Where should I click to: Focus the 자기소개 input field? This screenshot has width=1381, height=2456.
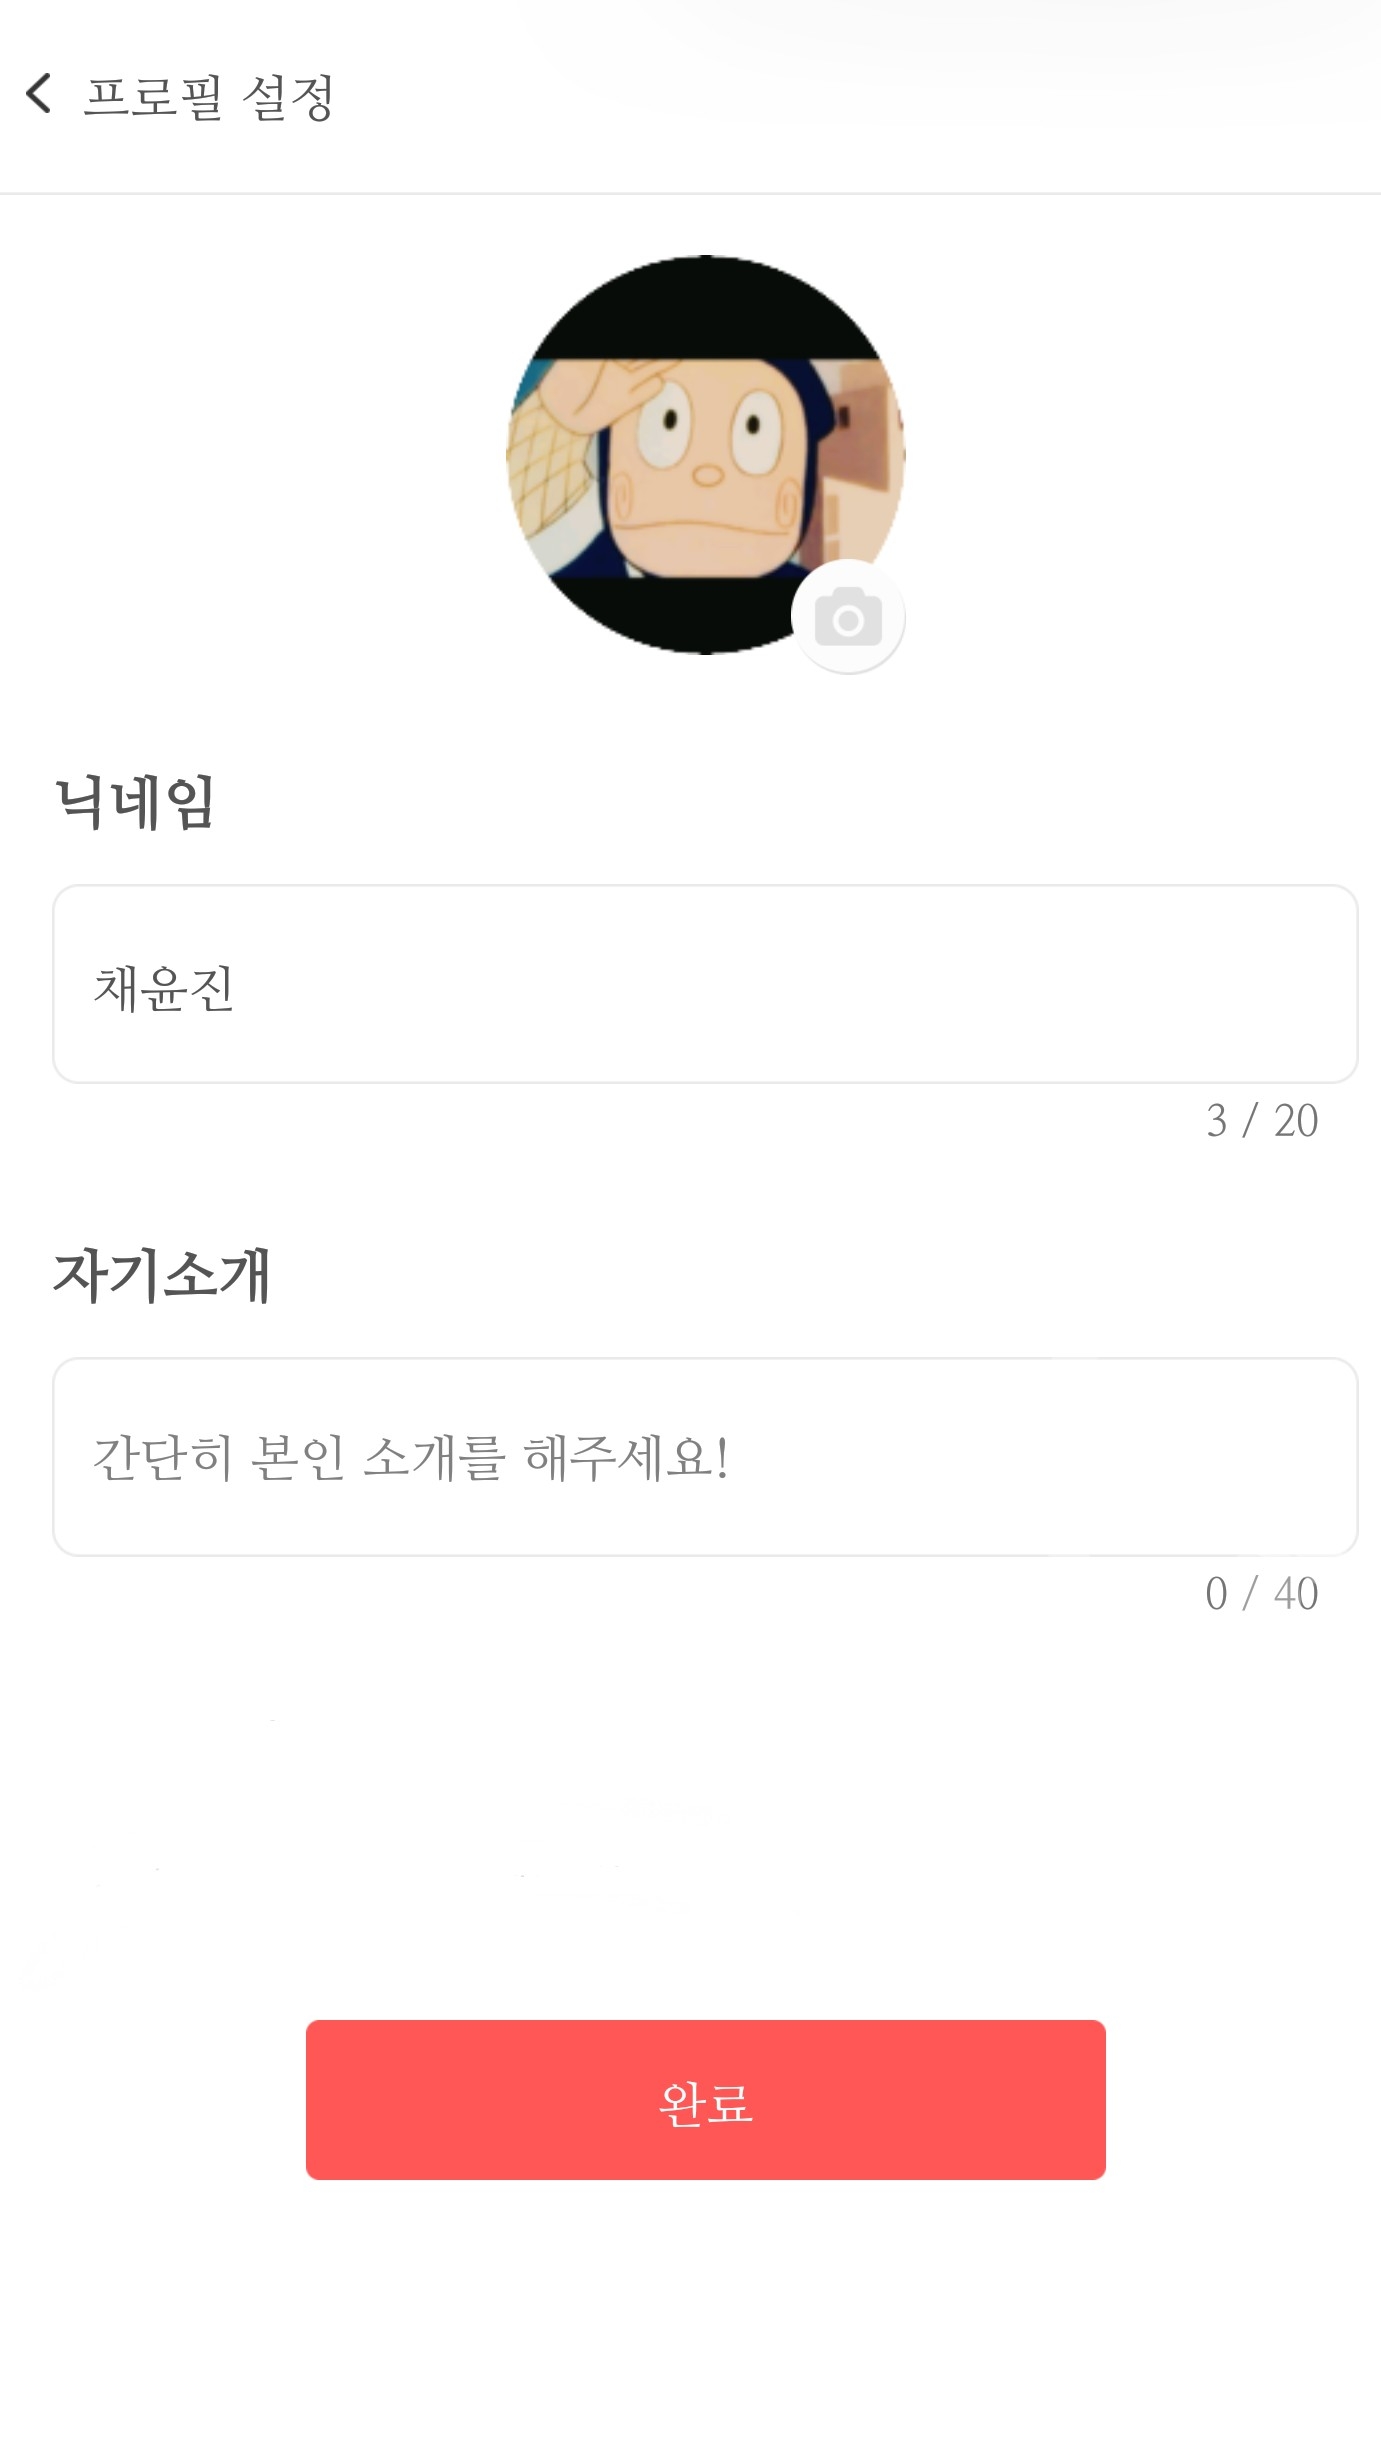pyautogui.click(x=705, y=1456)
